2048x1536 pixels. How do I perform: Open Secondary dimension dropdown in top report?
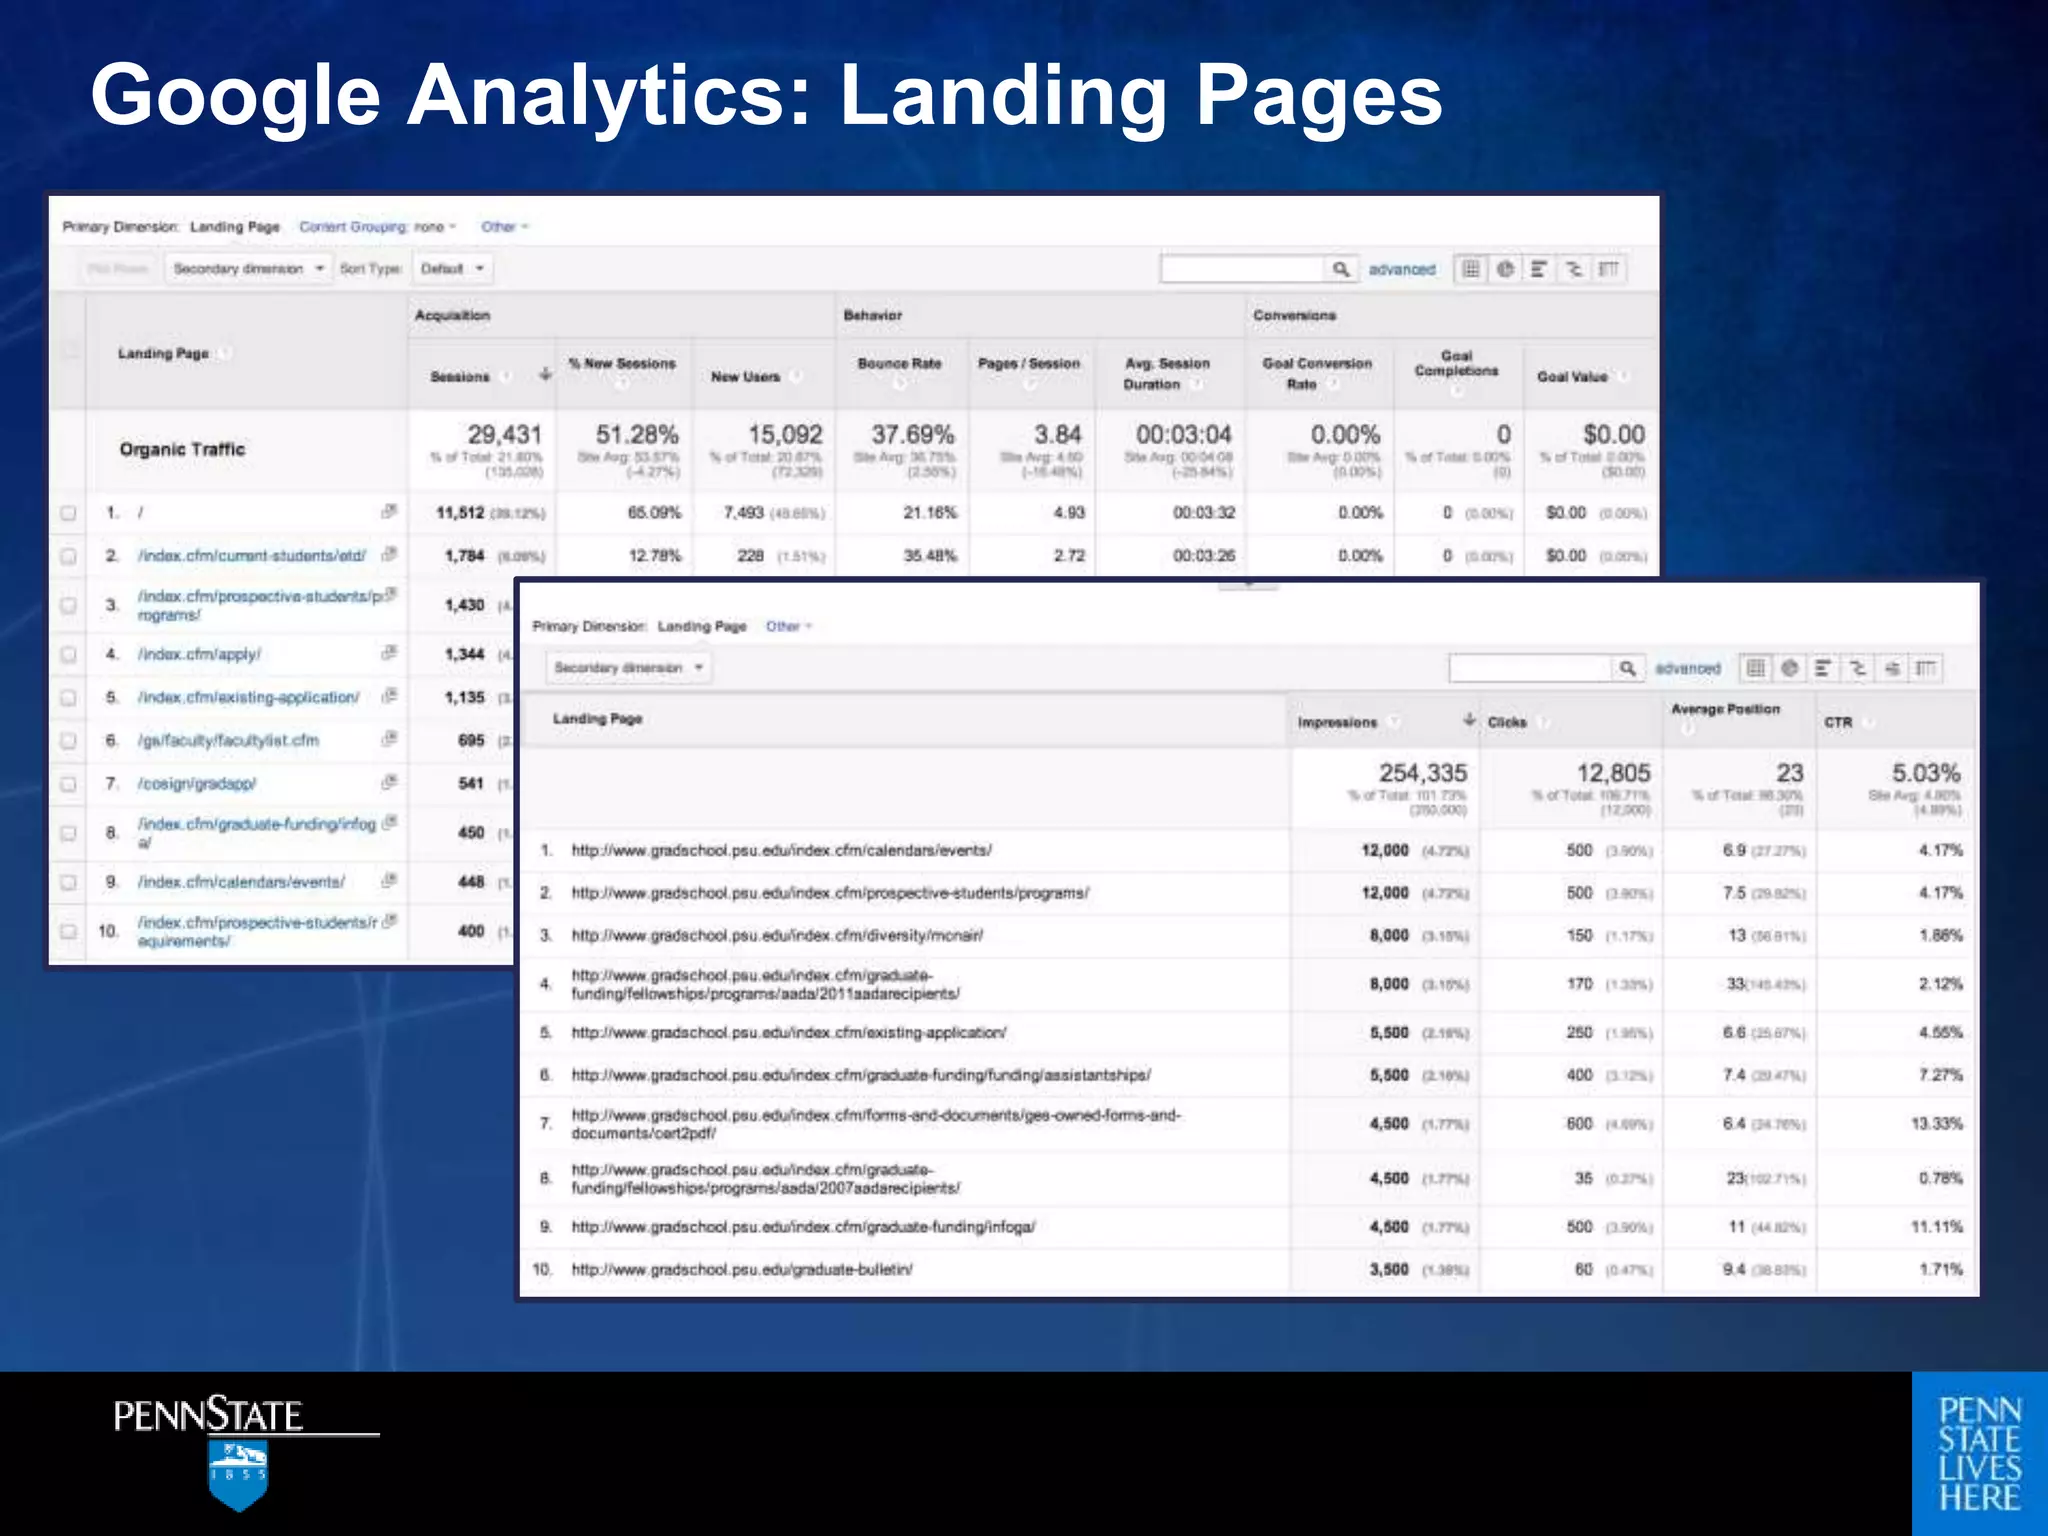[x=248, y=269]
